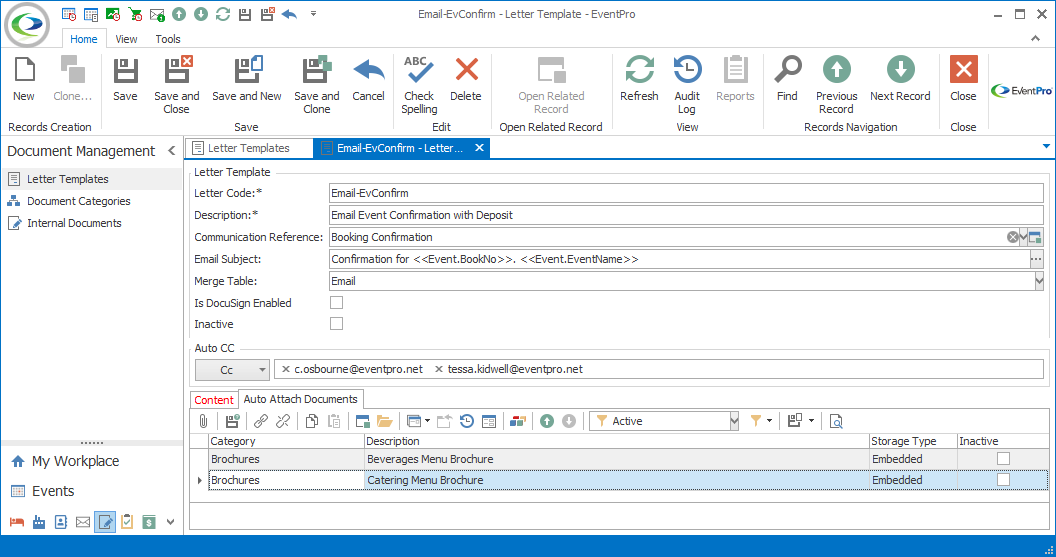Switch to the View ribbon tab

click(x=126, y=39)
